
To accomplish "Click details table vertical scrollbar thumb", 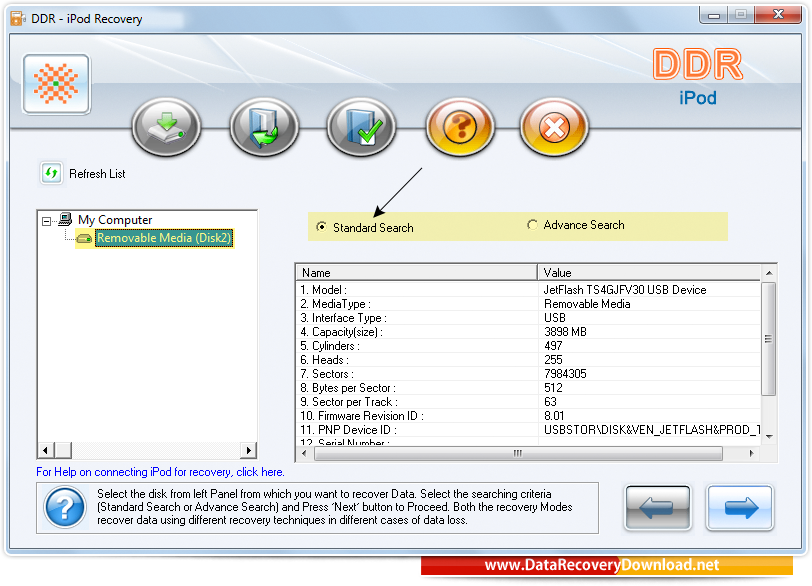I will (769, 339).
